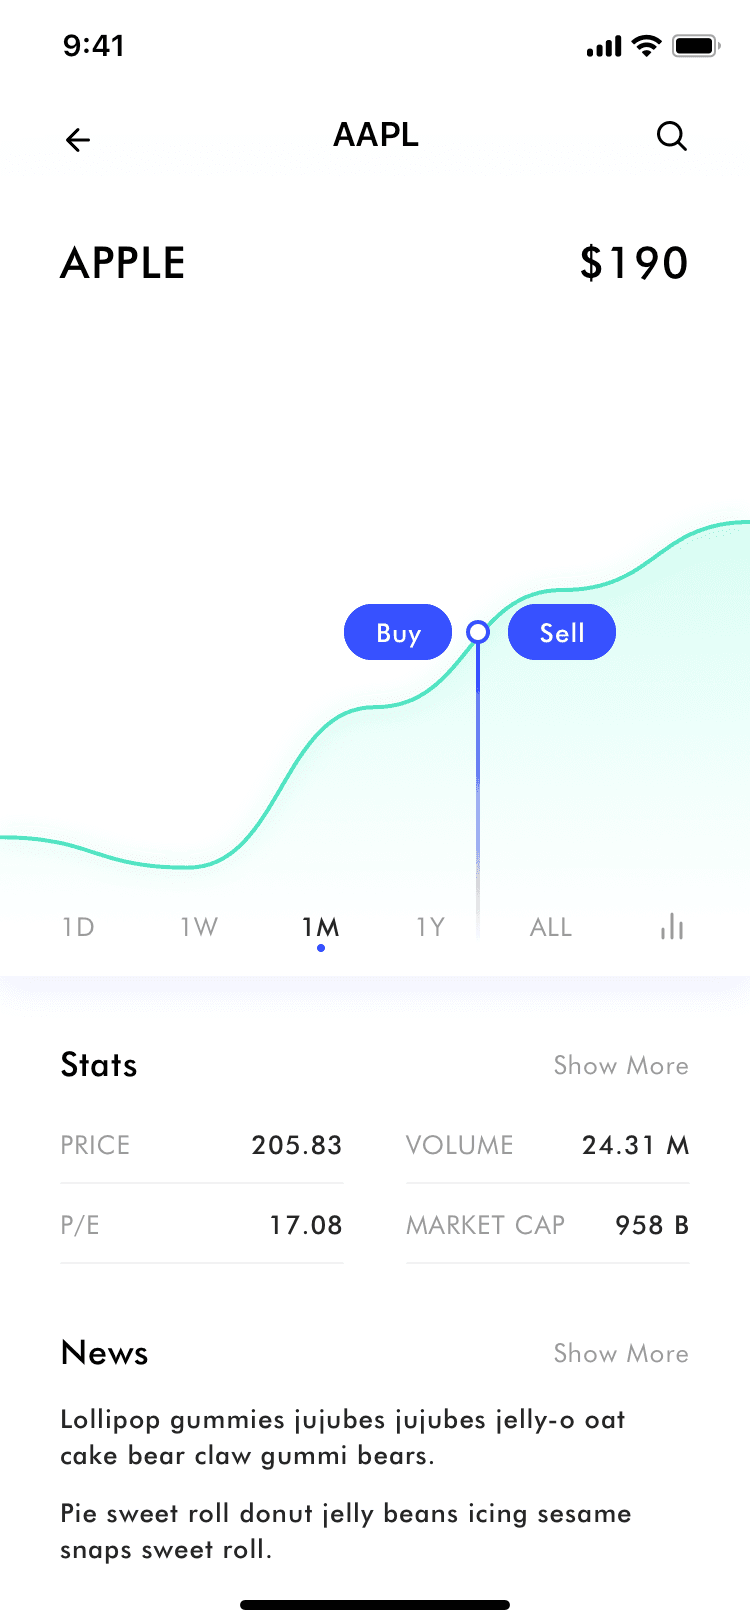The width and height of the screenshot is (750, 1624).
Task: Tap the AAPL ticker title
Action: 376,135
